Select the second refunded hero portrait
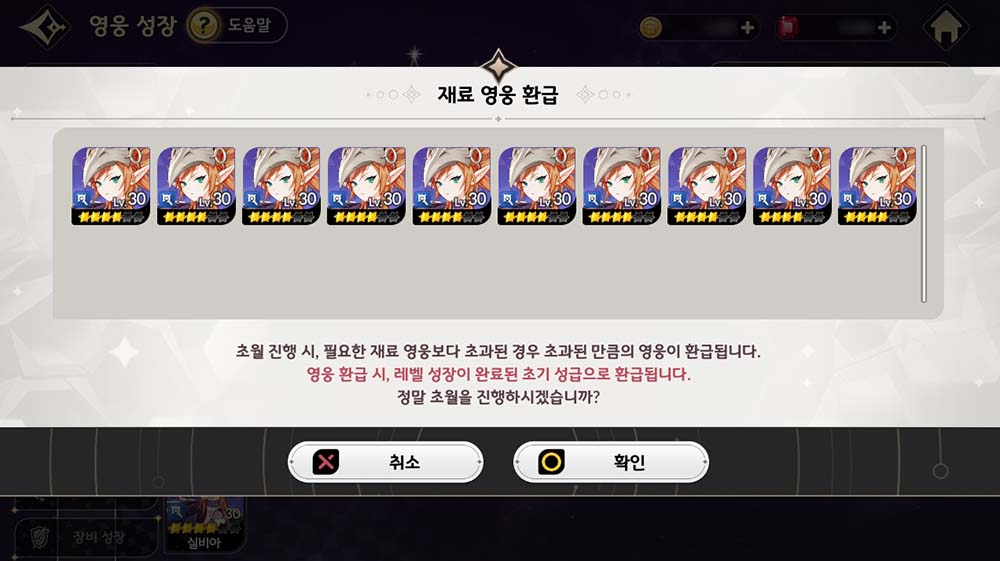 [196, 186]
